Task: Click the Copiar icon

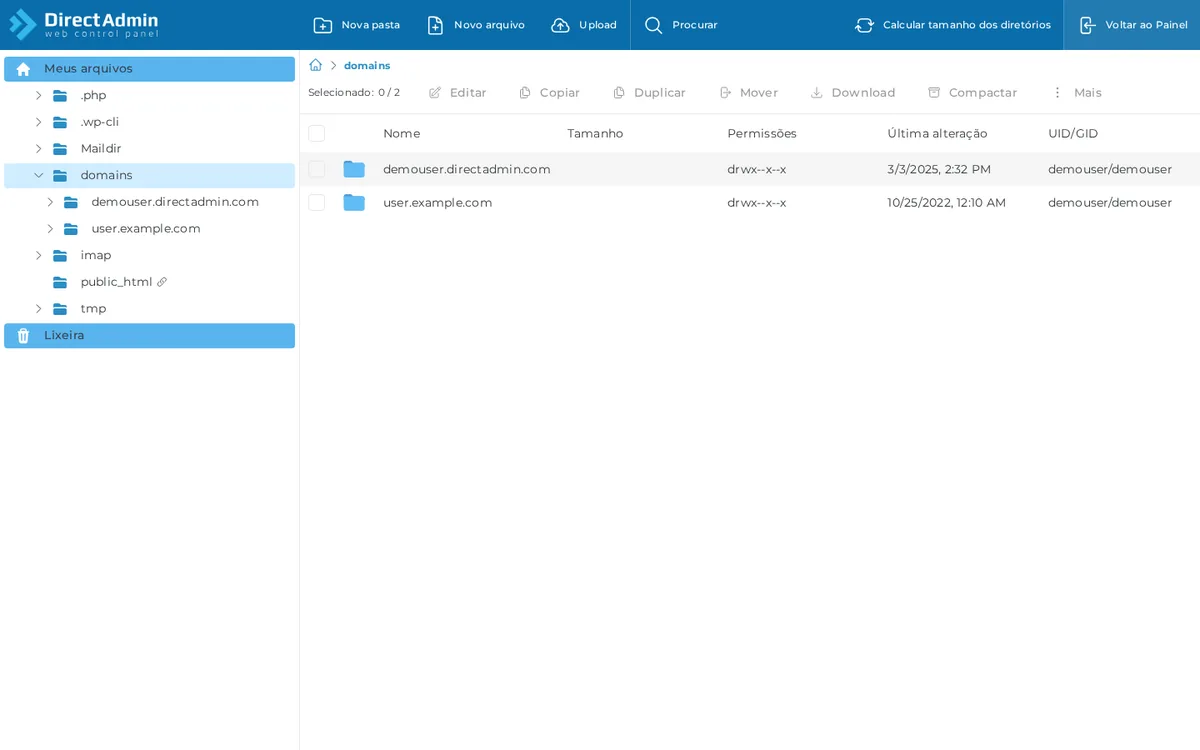Action: 525,92
